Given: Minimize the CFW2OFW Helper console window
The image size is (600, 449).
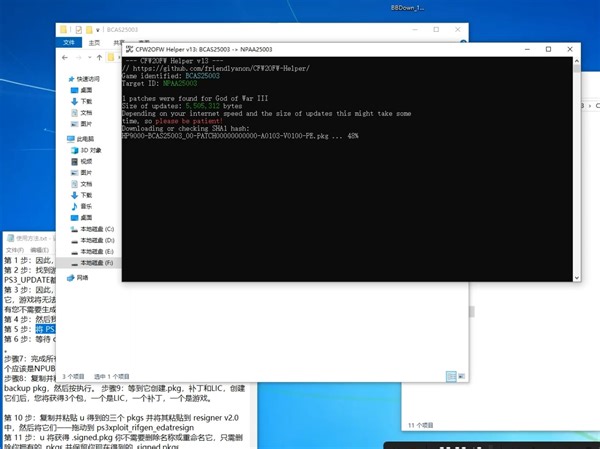Looking at the screenshot, I should coord(527,49).
